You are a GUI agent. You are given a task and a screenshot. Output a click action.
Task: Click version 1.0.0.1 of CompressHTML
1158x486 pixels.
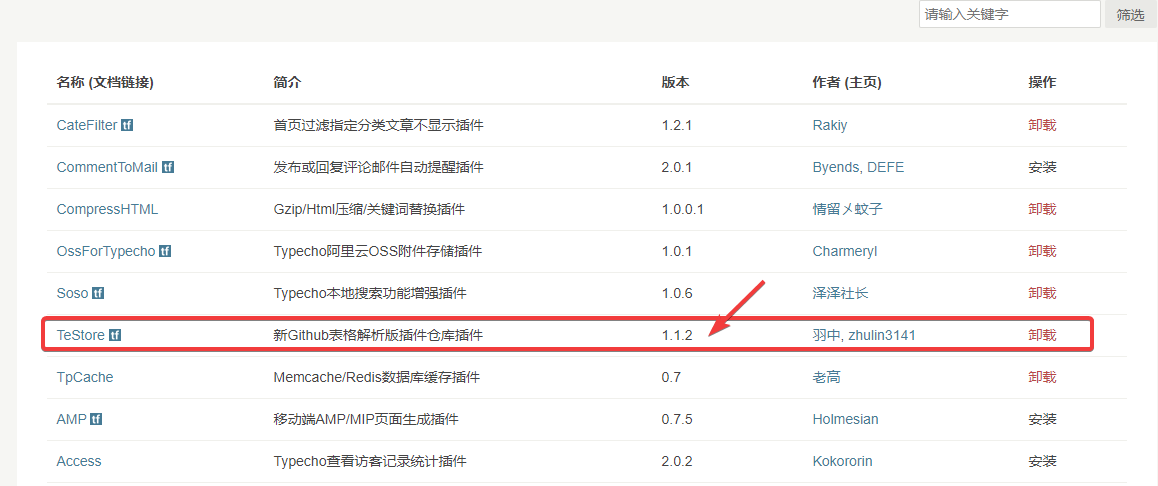682,209
